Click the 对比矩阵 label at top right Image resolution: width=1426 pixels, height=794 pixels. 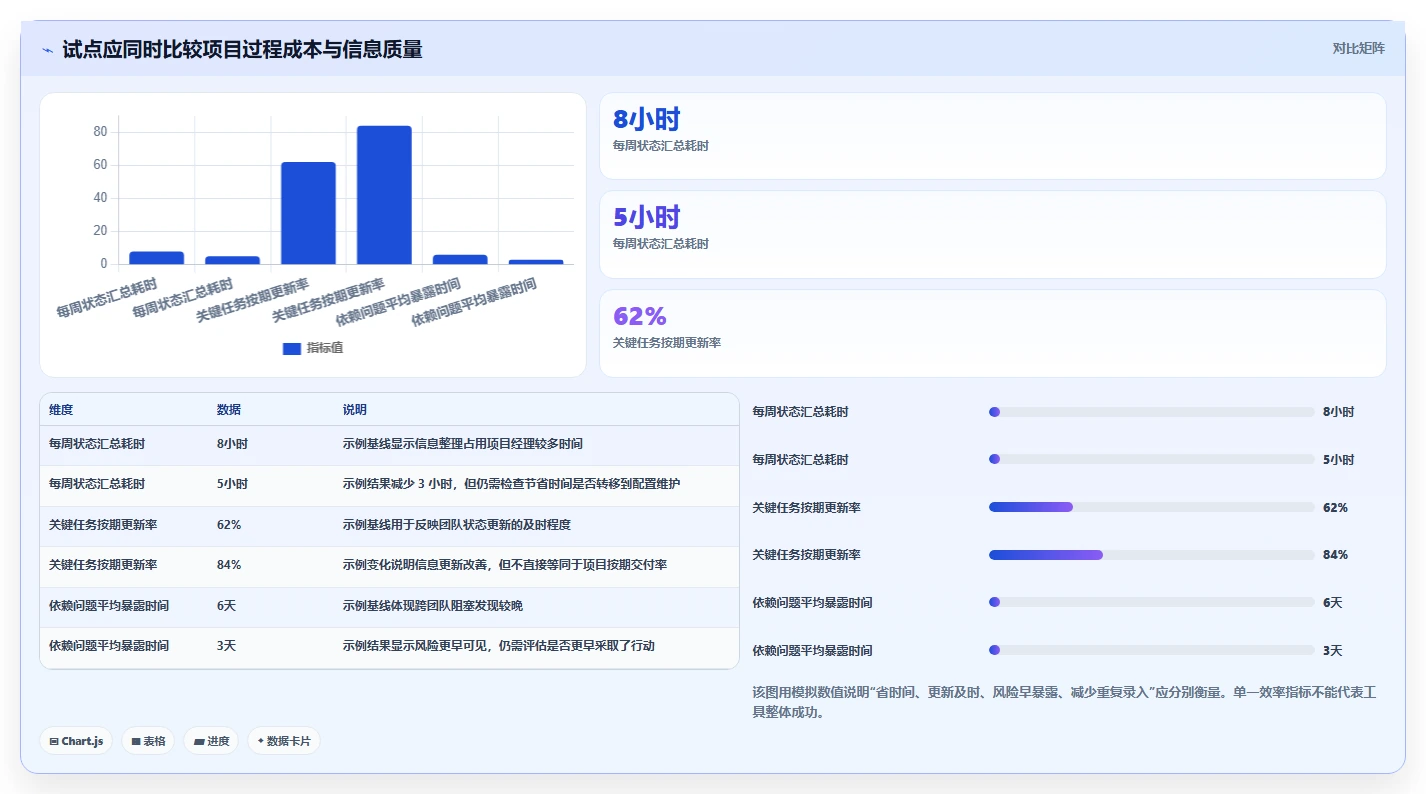(1358, 48)
